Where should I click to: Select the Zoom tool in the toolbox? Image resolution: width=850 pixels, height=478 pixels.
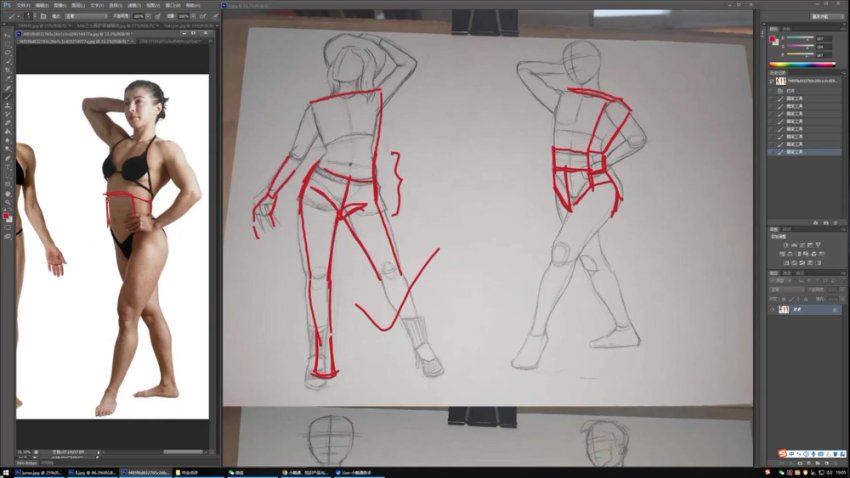8,202
